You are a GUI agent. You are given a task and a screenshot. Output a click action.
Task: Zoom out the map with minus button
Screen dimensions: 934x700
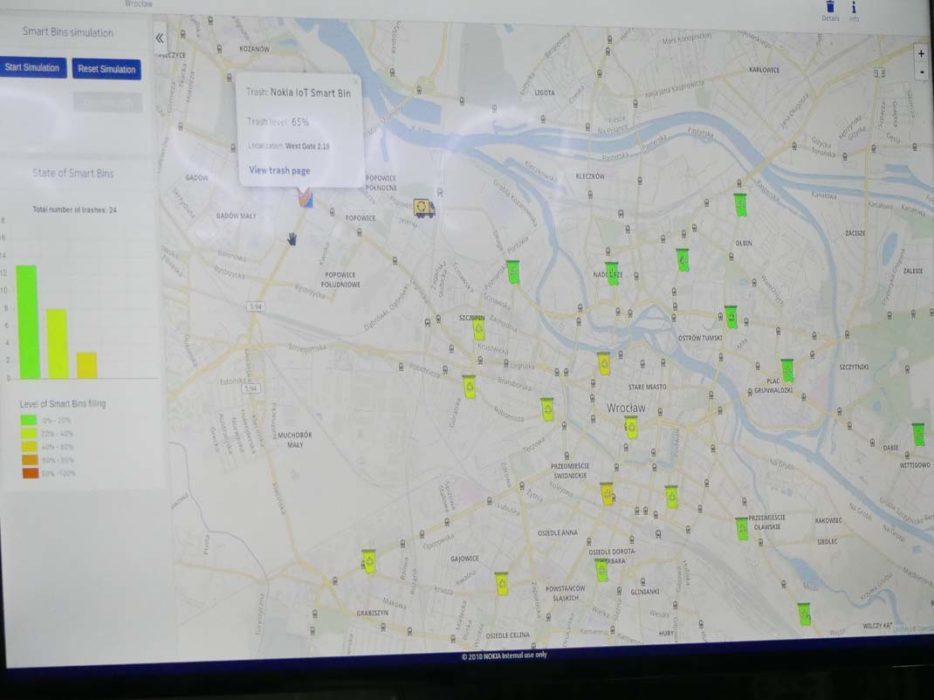click(x=921, y=72)
